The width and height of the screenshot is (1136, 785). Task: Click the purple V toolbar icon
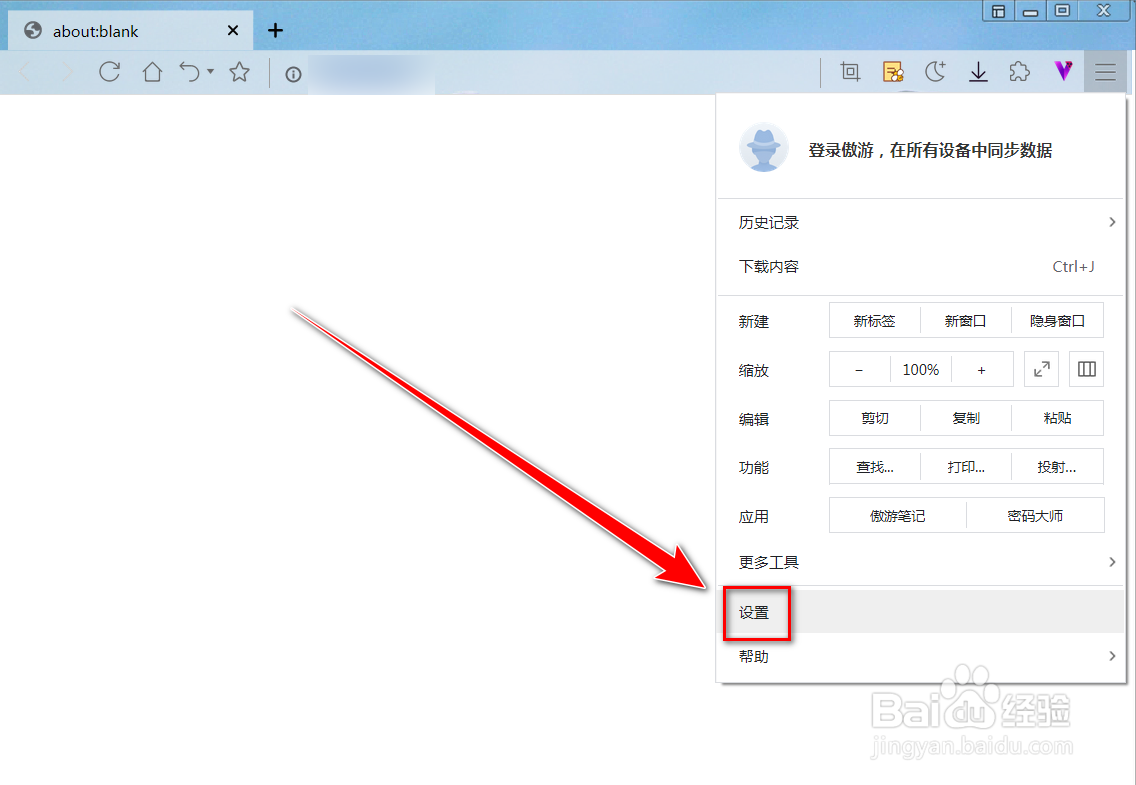(x=1063, y=71)
